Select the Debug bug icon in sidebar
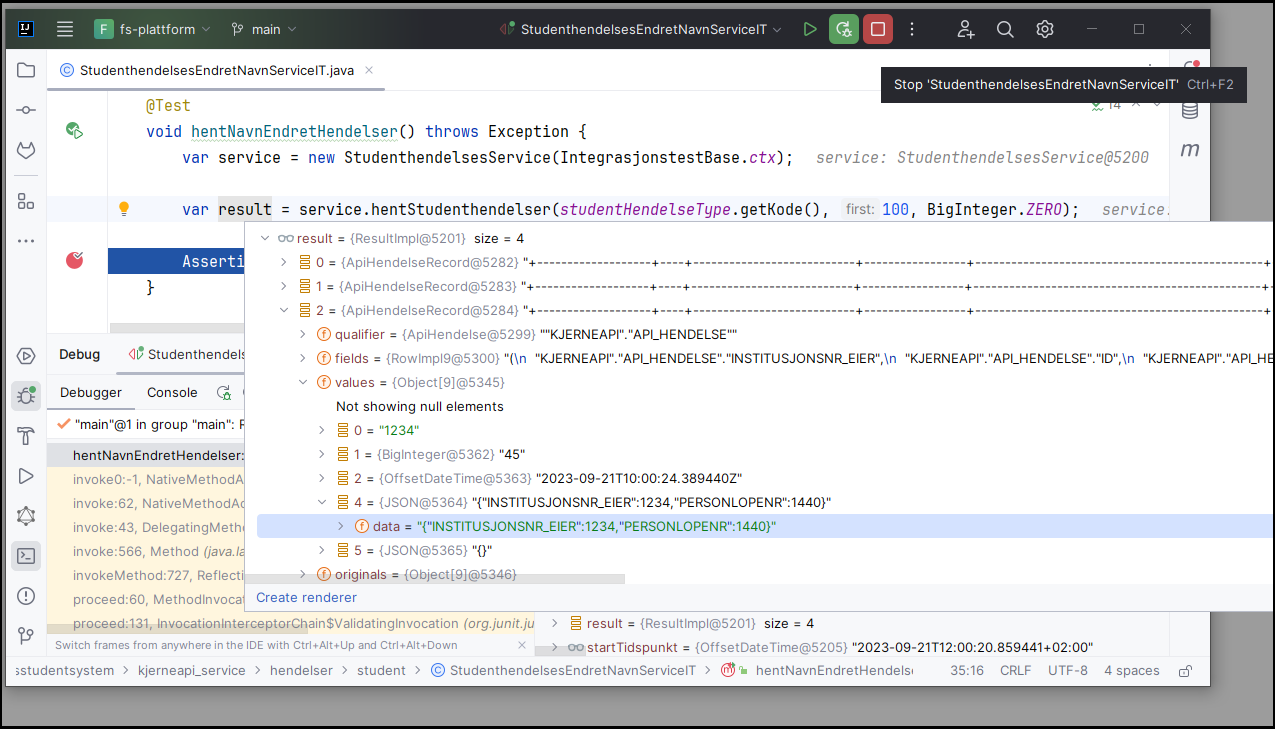The image size is (1275, 729). pyautogui.click(x=25, y=395)
